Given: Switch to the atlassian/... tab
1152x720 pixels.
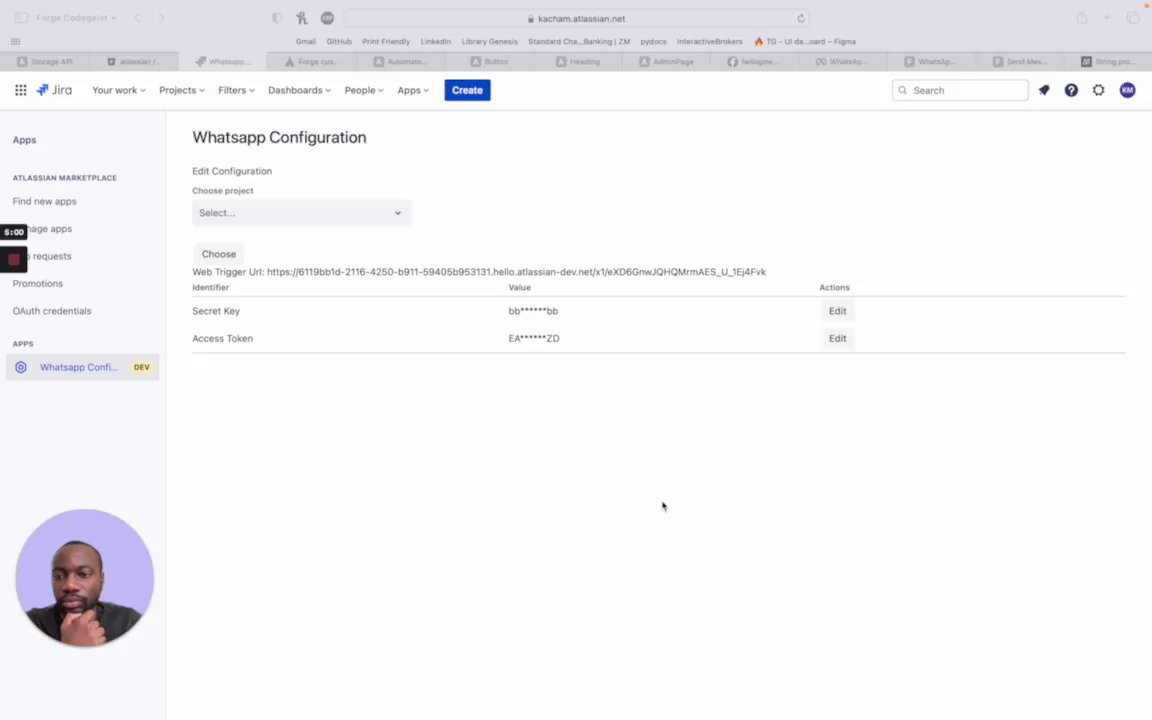Looking at the screenshot, I should (133, 62).
